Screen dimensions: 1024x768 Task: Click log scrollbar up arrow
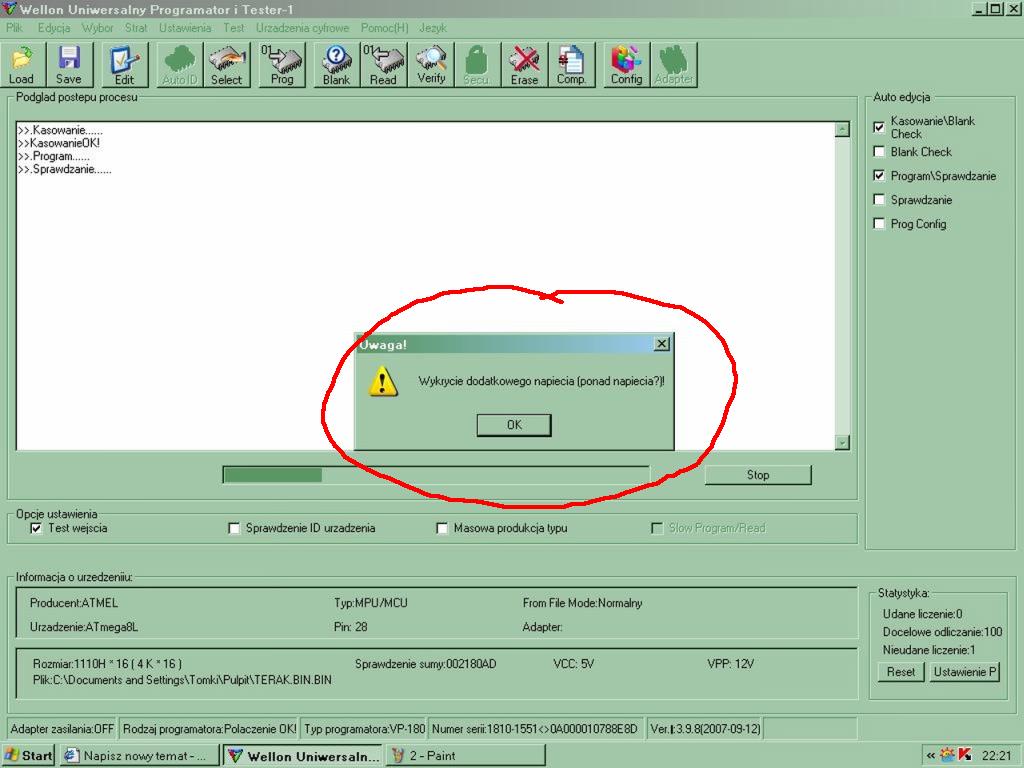click(842, 129)
